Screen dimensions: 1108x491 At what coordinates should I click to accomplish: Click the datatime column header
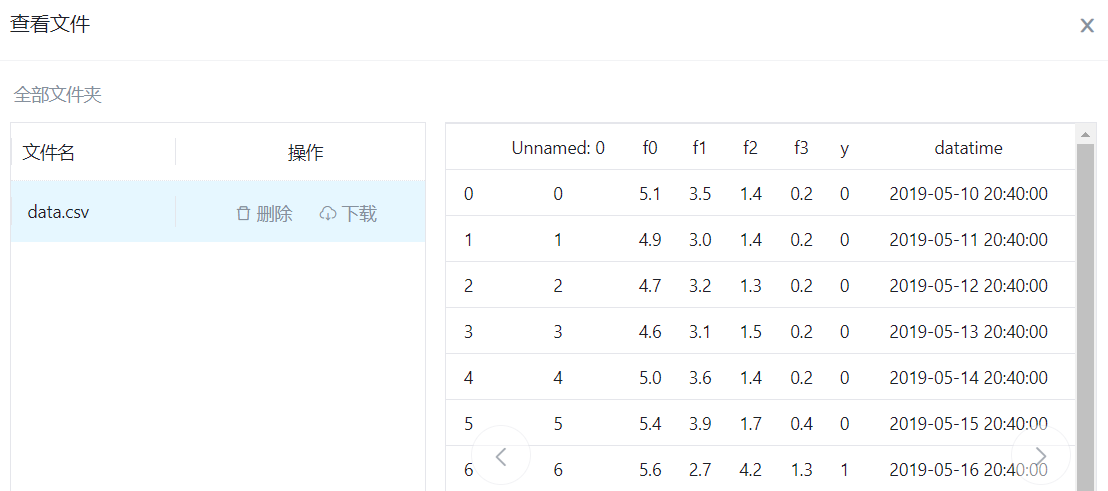pos(968,148)
